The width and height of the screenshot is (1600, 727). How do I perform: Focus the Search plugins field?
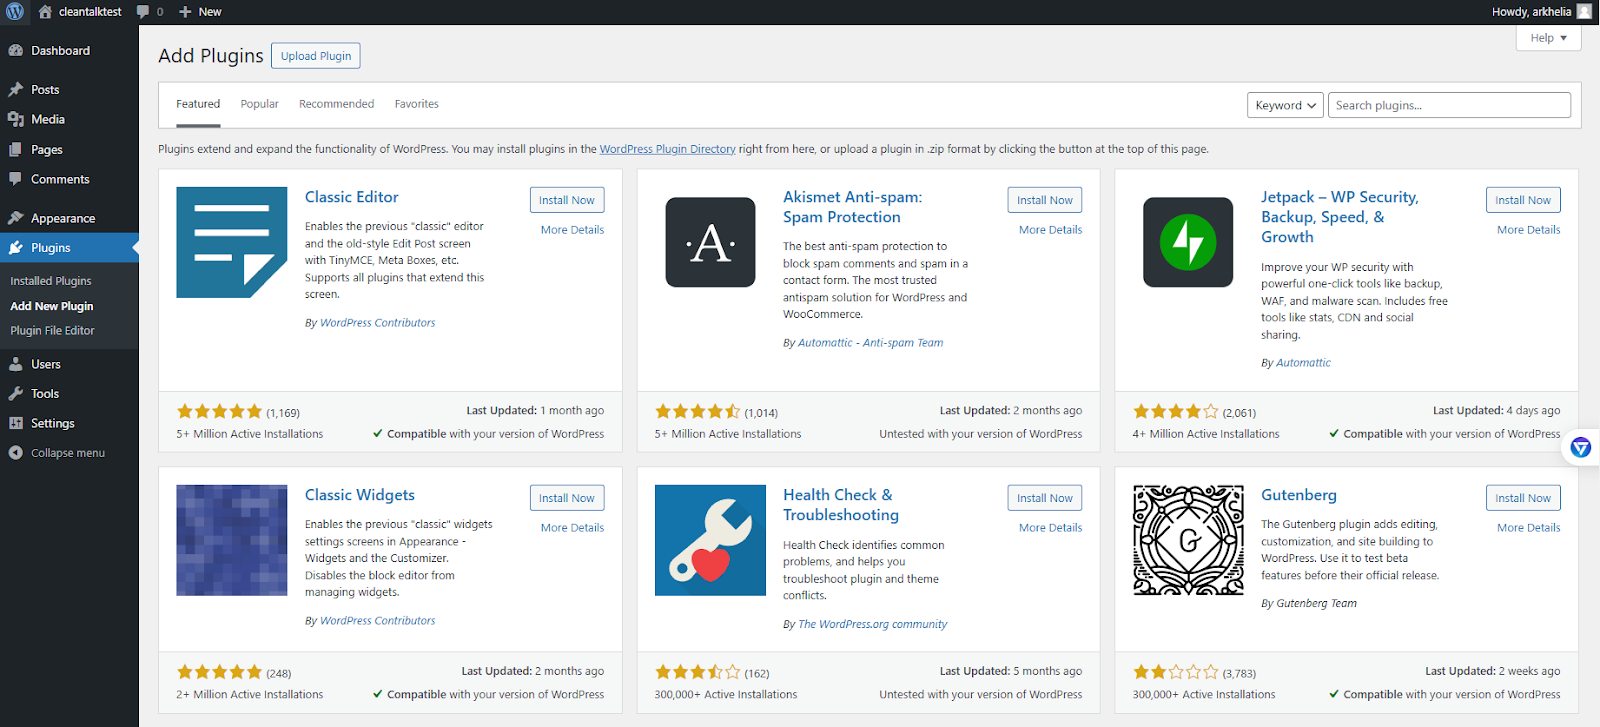click(x=1448, y=105)
